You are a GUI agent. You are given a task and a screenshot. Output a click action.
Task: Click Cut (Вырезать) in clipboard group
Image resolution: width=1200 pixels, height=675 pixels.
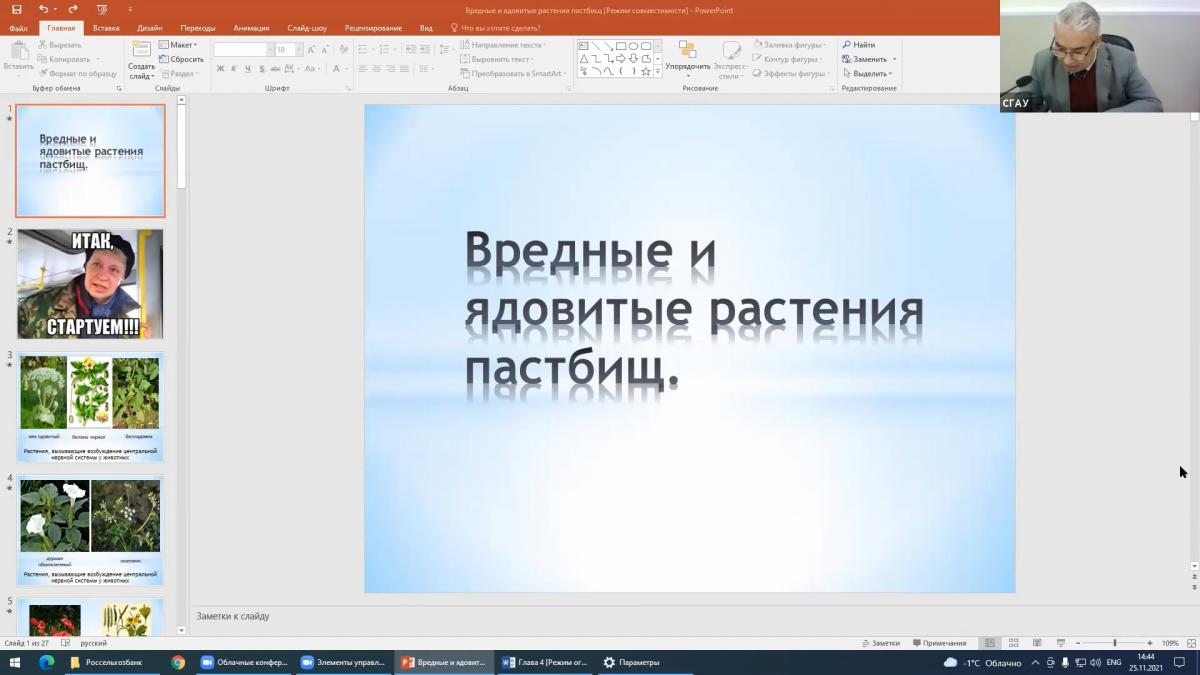click(x=59, y=45)
